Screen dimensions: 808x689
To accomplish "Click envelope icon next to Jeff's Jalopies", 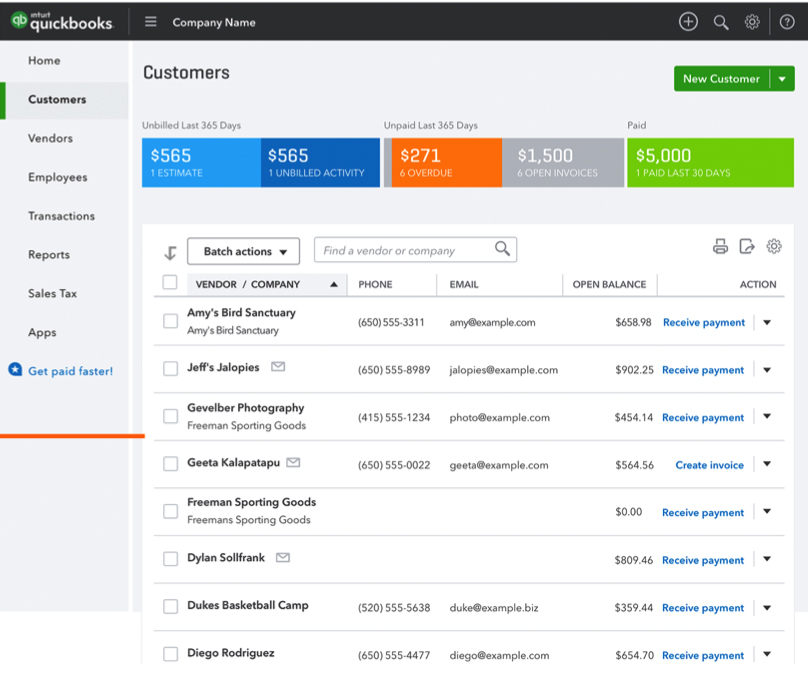I will pos(278,367).
